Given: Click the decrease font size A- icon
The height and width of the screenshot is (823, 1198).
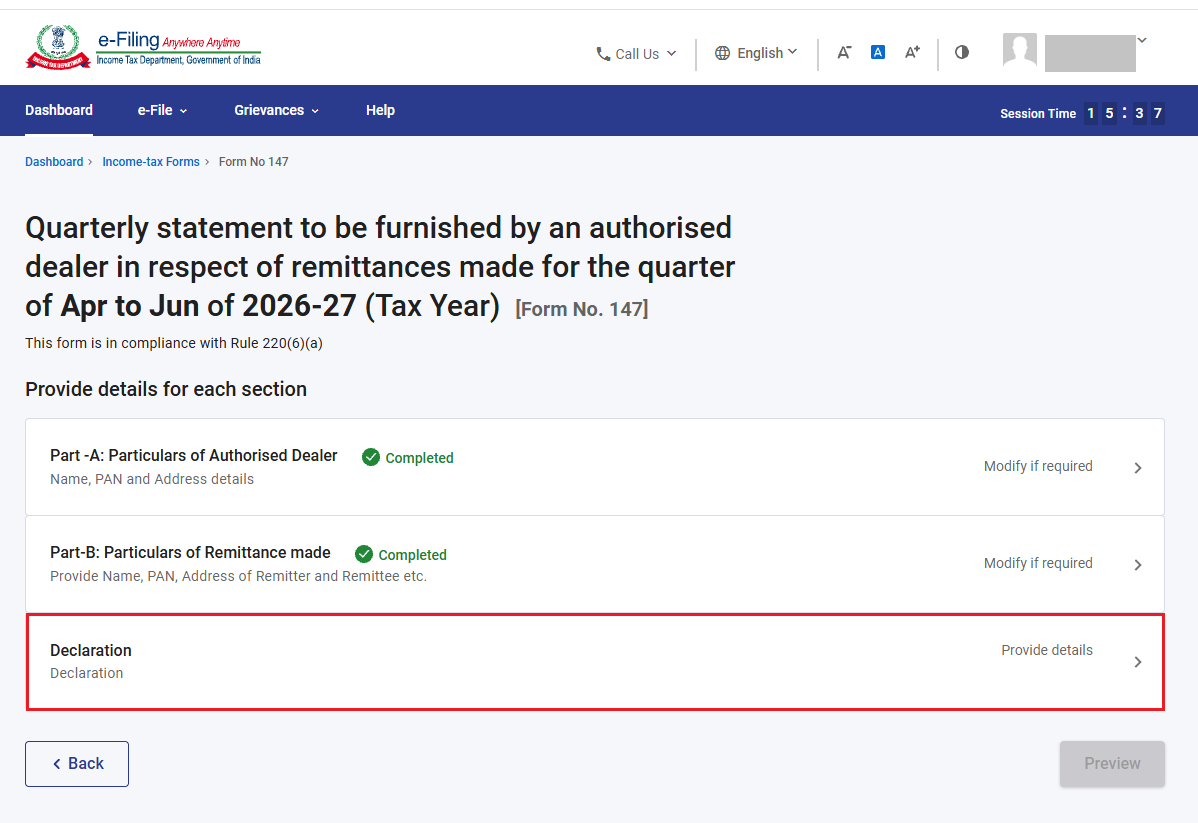Looking at the screenshot, I should click(843, 53).
